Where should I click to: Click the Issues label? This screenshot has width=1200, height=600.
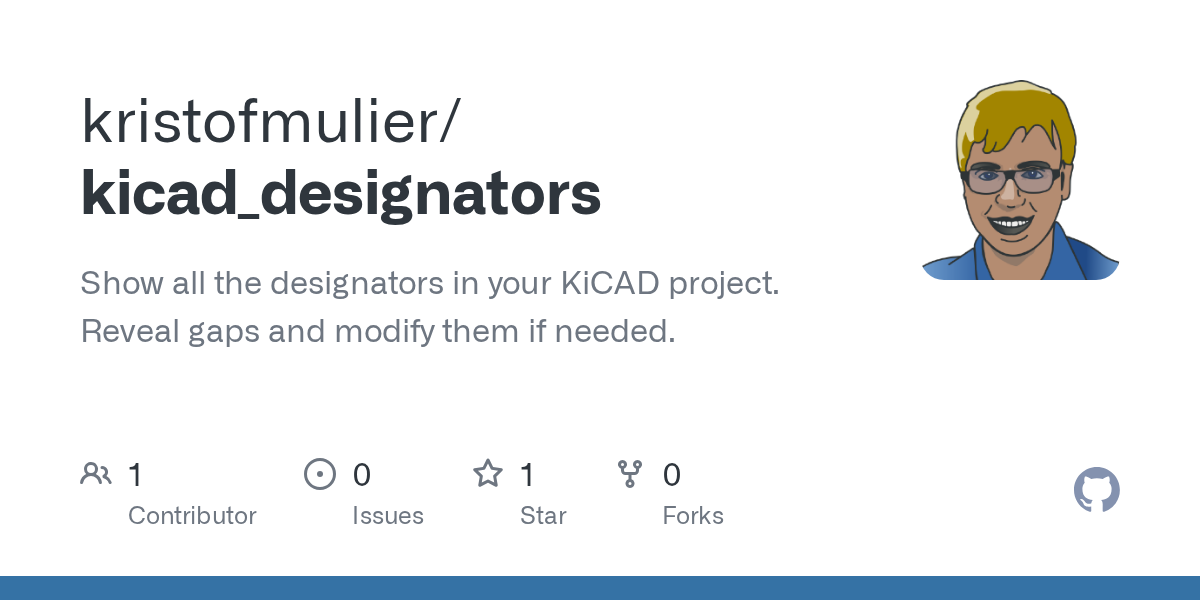pyautogui.click(x=388, y=516)
